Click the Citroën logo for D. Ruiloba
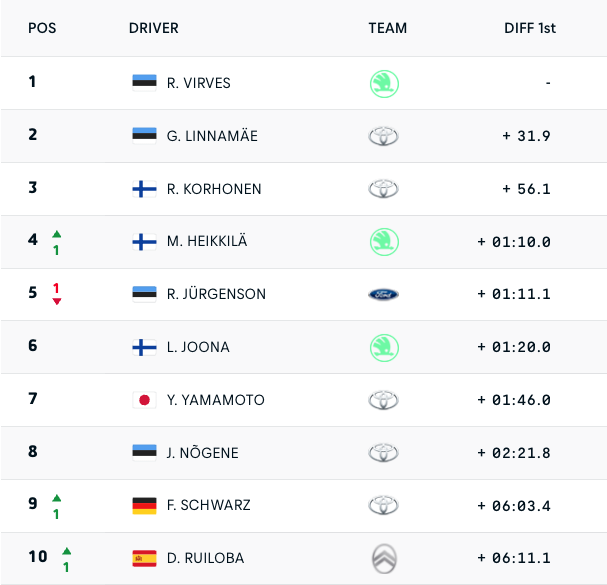Screen dimensions: 607x585 tap(383, 558)
